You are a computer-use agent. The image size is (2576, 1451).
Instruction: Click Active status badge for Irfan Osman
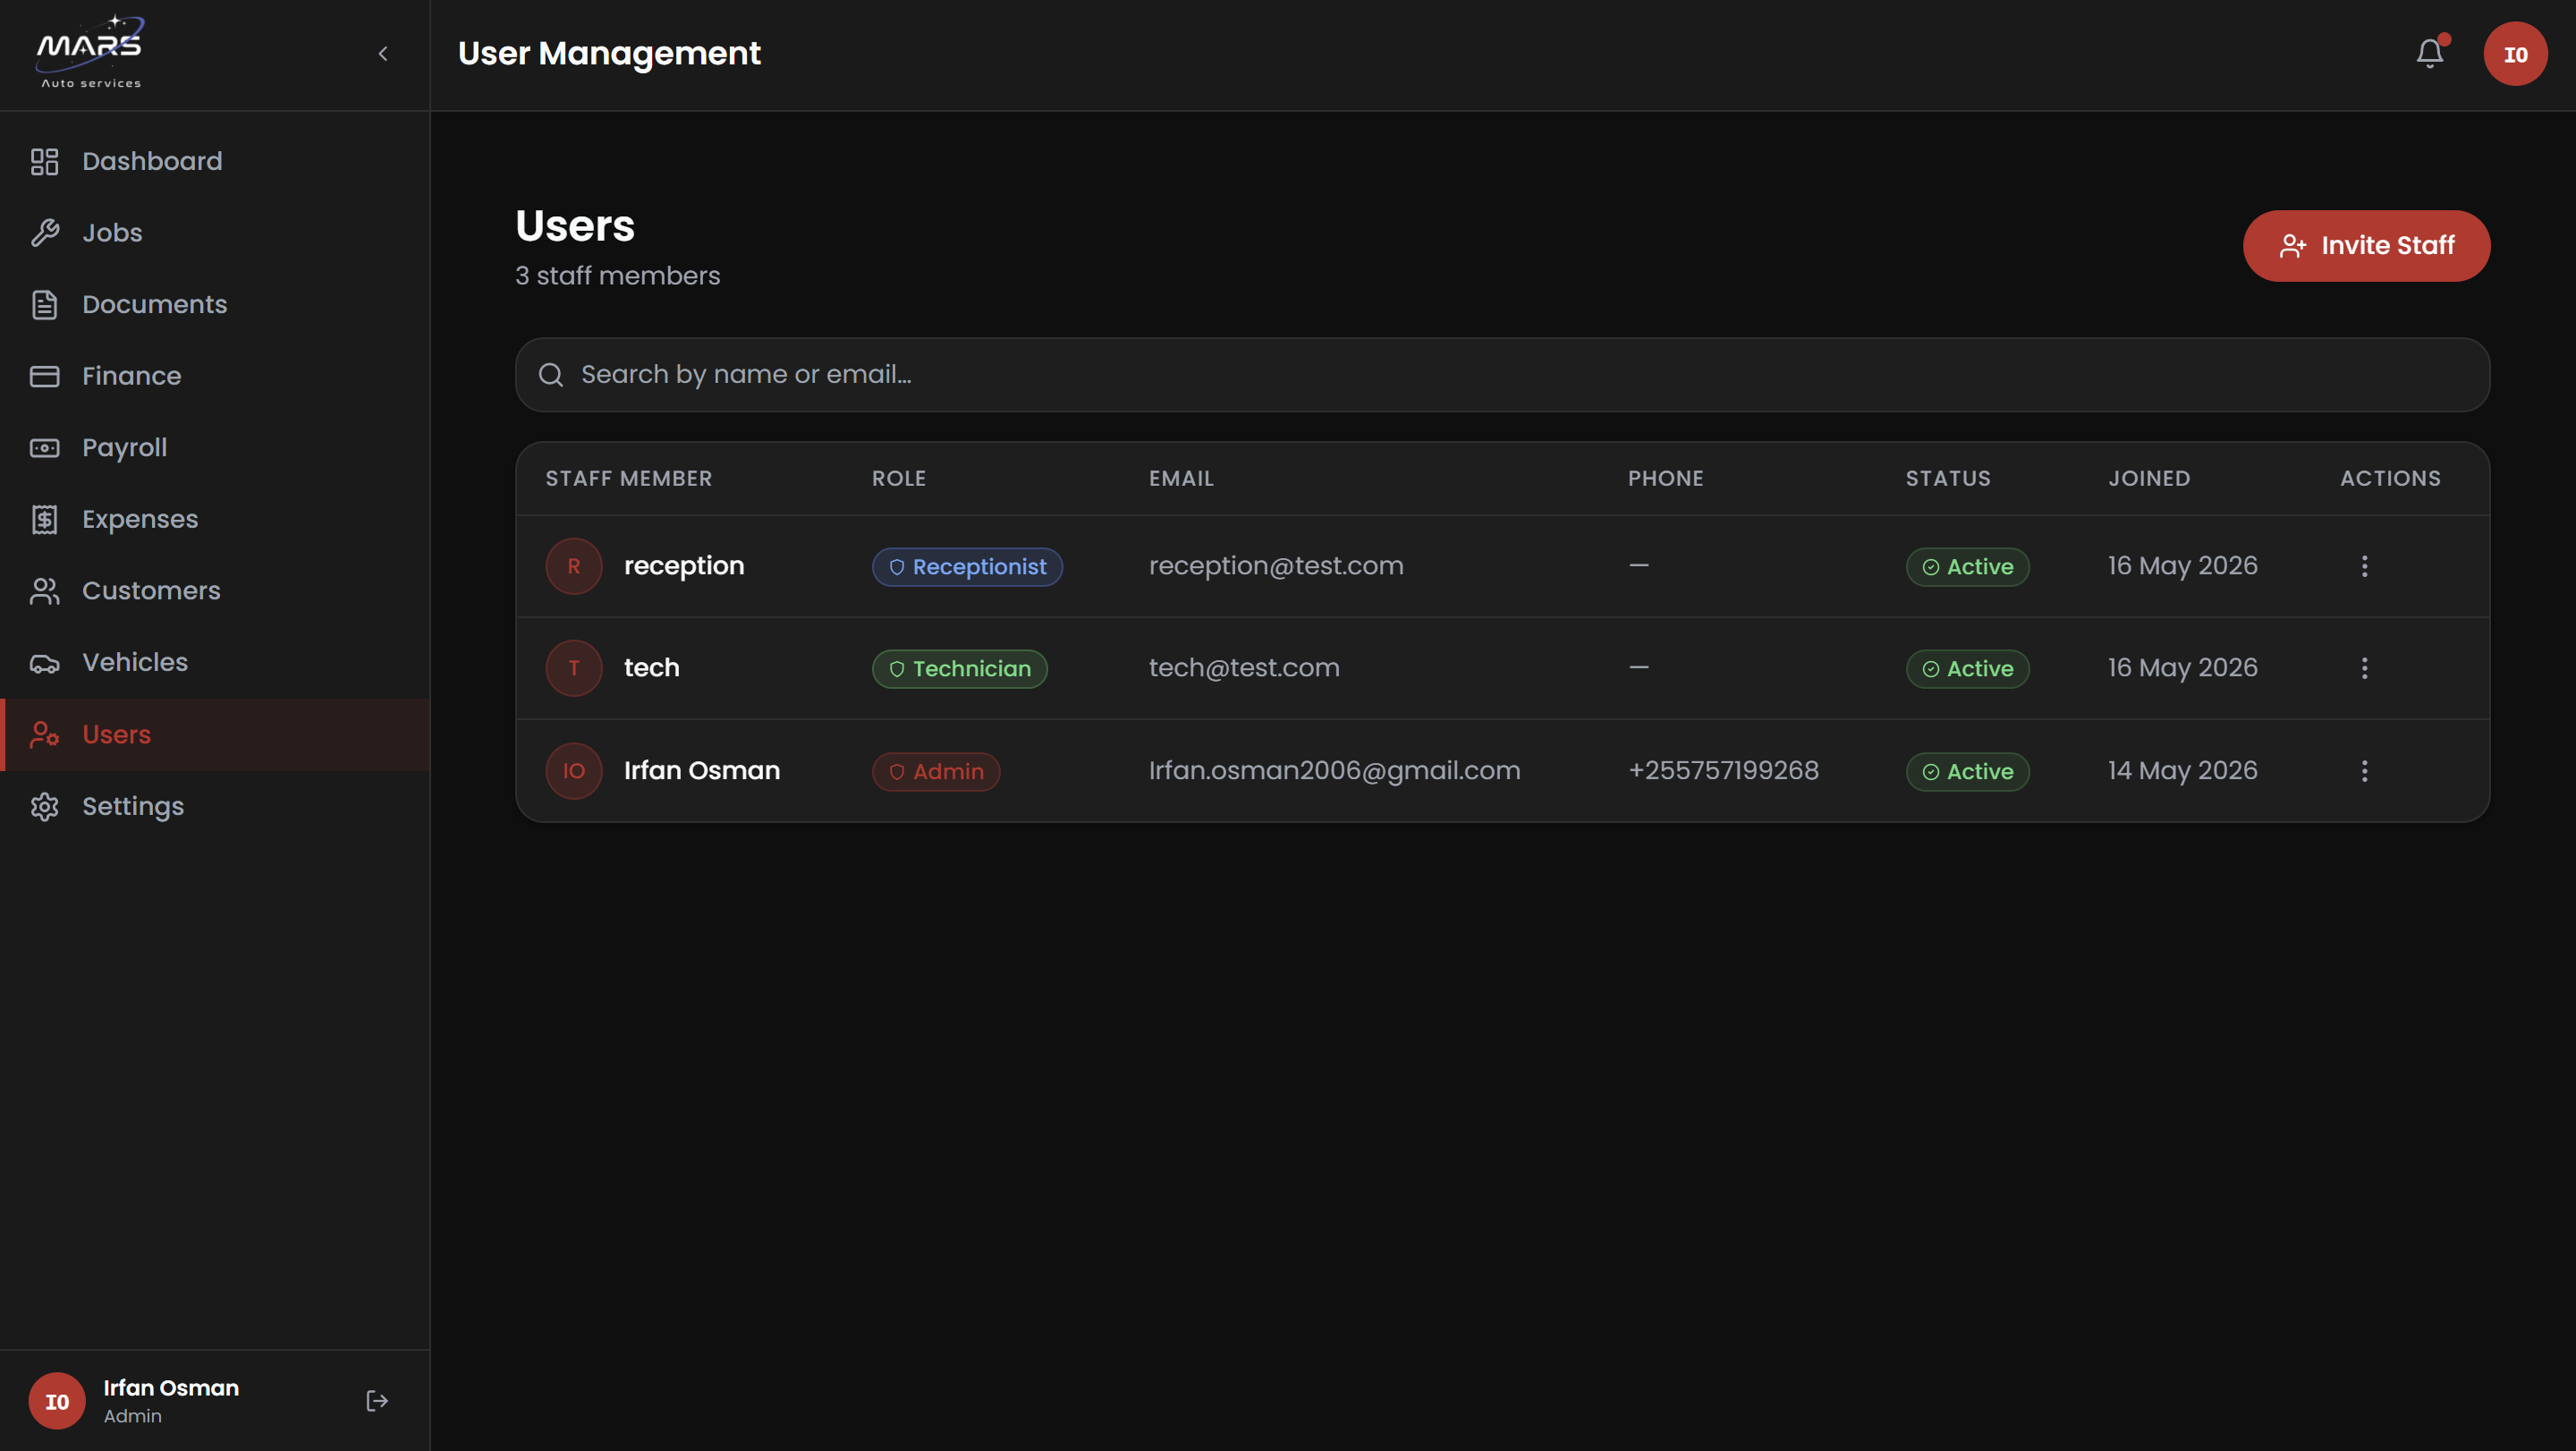[x=1967, y=772]
